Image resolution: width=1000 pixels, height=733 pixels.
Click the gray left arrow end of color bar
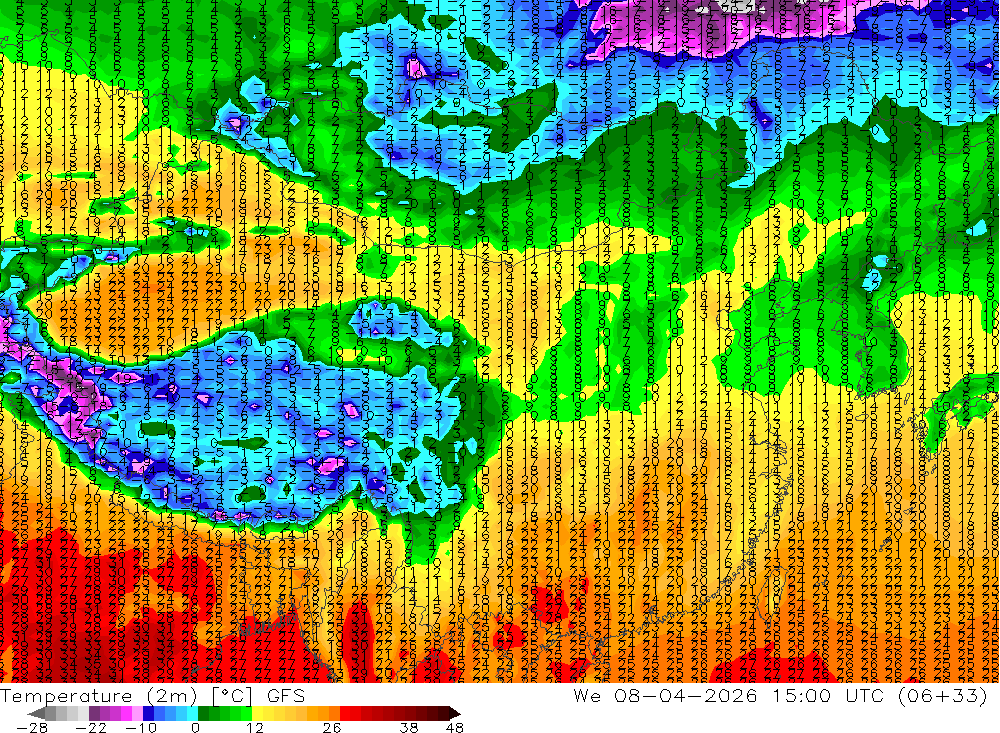pyautogui.click(x=36, y=713)
